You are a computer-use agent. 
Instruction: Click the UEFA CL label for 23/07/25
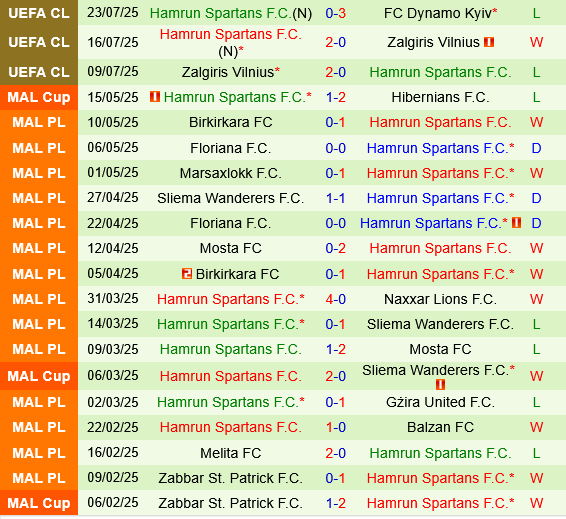click(39, 13)
